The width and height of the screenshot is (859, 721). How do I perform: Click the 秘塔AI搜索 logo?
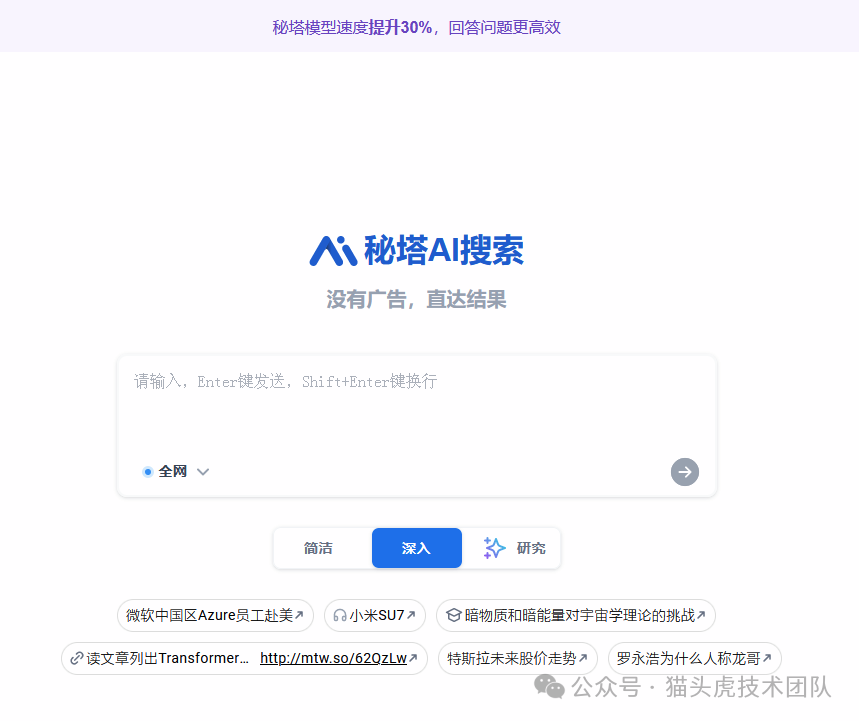pyautogui.click(x=416, y=250)
